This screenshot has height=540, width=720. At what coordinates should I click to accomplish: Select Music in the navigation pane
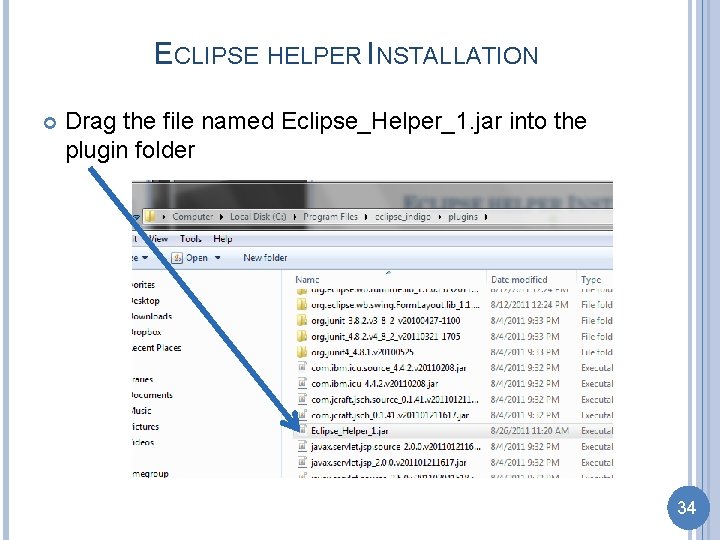tap(142, 411)
